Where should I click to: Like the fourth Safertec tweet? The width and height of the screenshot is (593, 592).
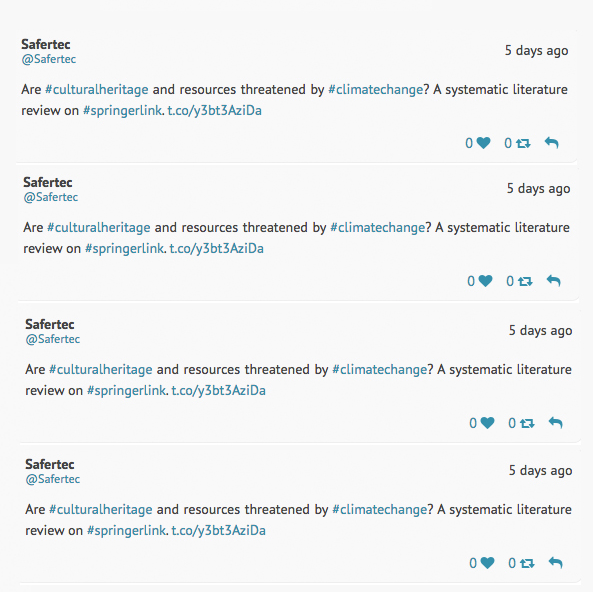tap(487, 563)
